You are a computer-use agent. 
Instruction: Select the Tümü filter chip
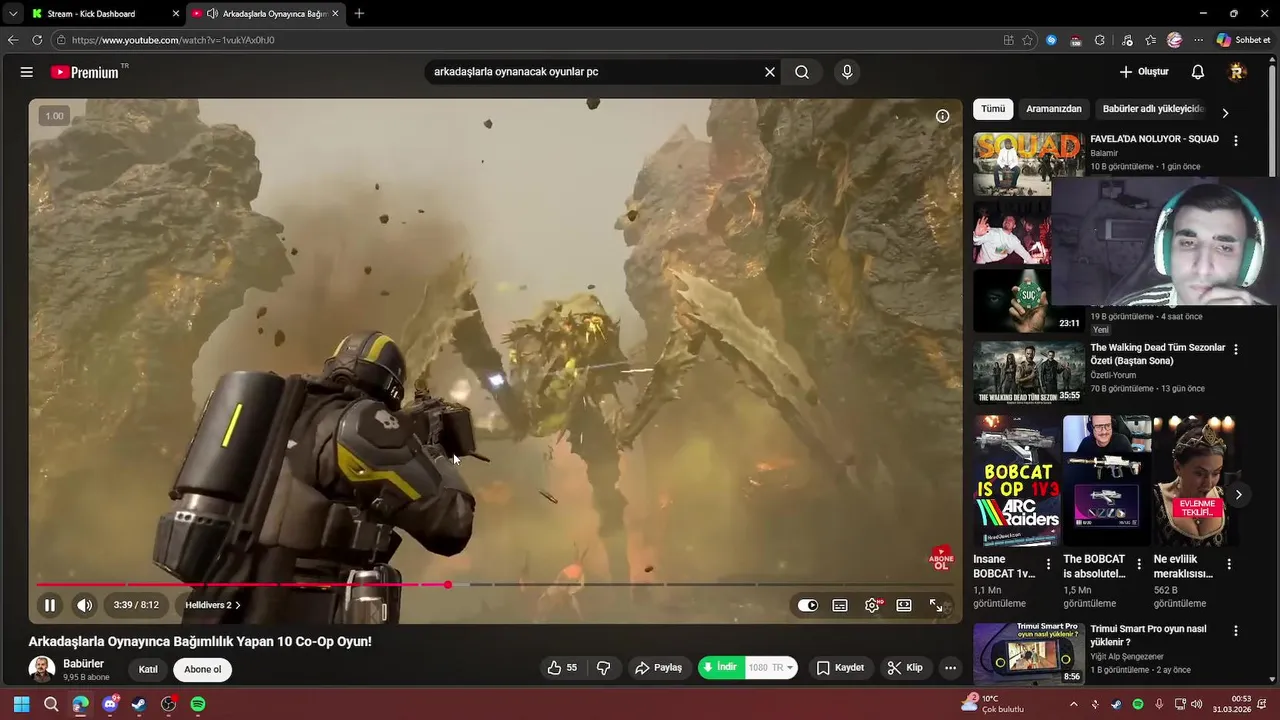(x=993, y=109)
